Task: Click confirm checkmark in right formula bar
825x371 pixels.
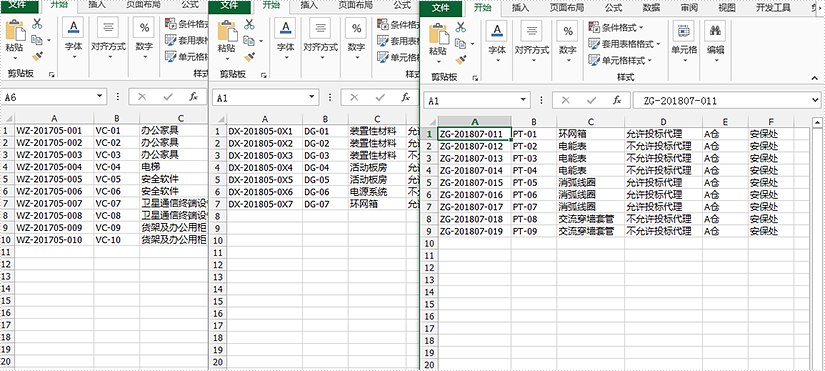Action: click(x=591, y=100)
